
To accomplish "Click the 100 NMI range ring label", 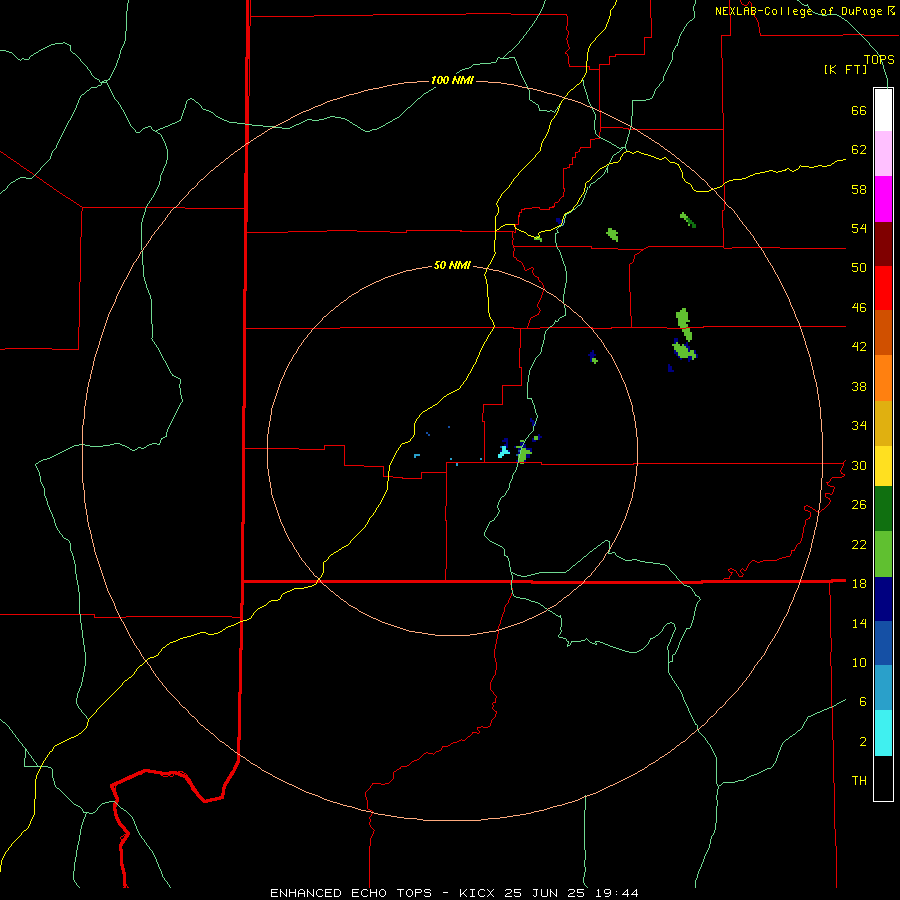I will pyautogui.click(x=452, y=80).
